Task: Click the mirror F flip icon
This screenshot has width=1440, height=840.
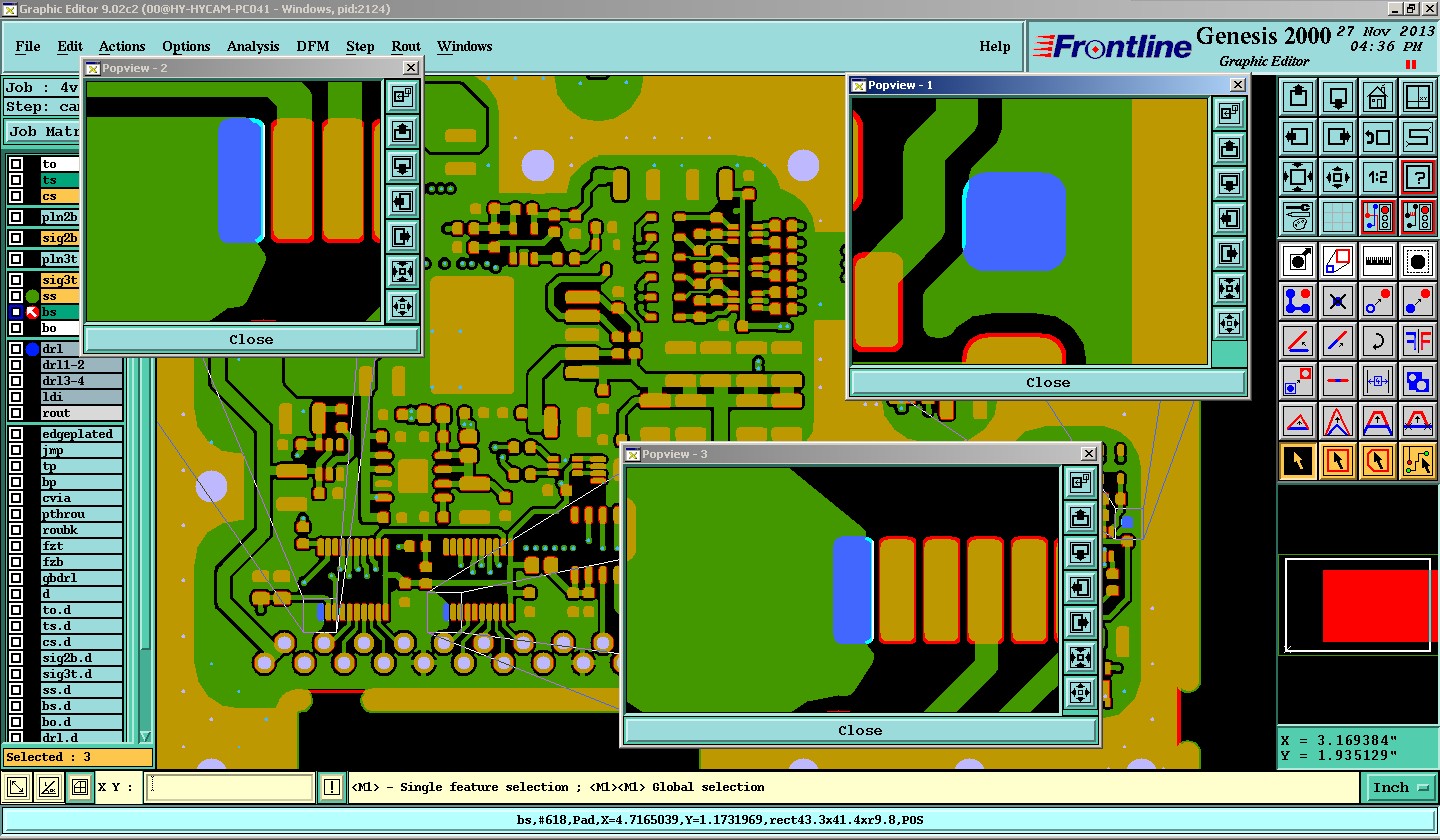Action: [1417, 341]
